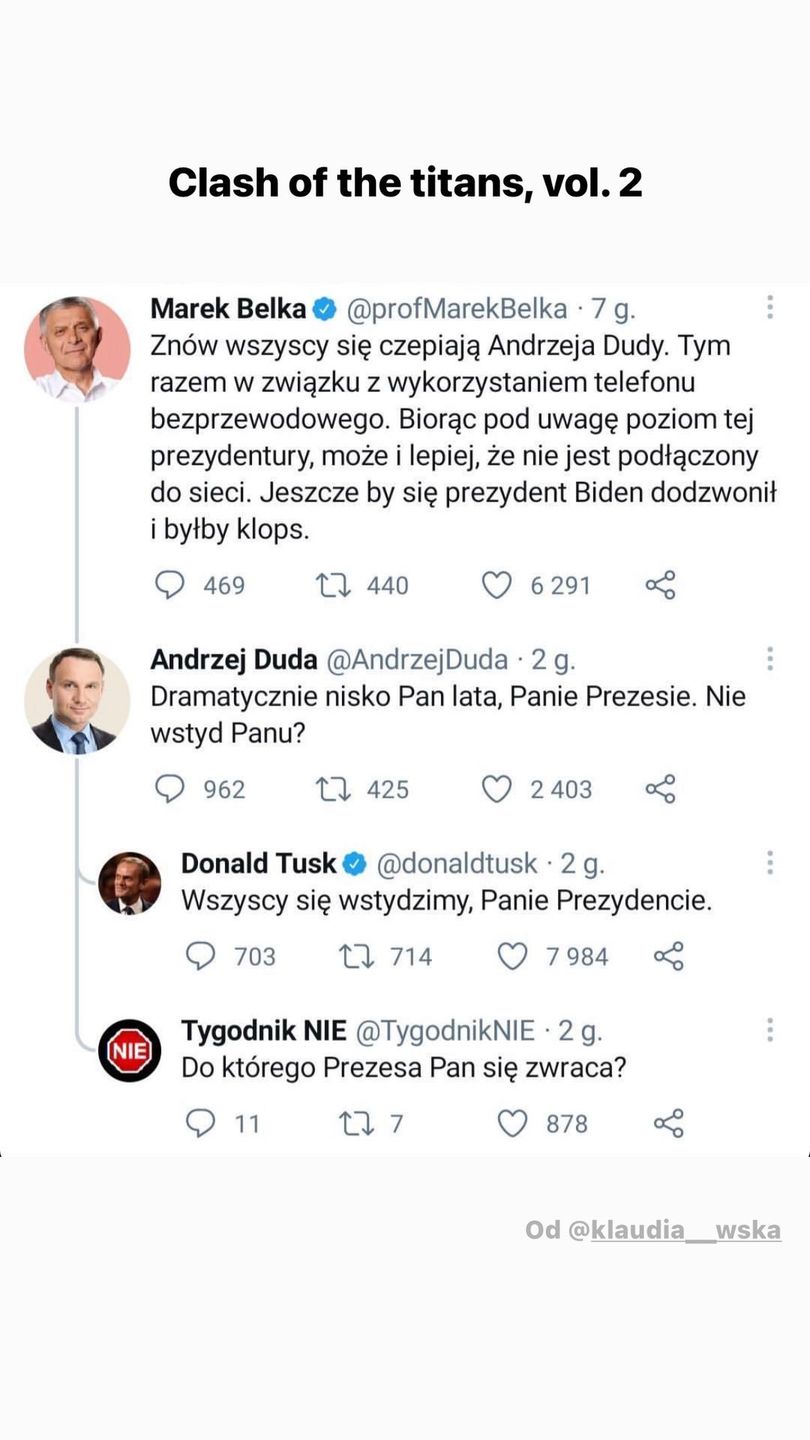Visit the @donaldtusk profile handle
Viewport: 810px width, 1440px height.
pyautogui.click(x=455, y=863)
